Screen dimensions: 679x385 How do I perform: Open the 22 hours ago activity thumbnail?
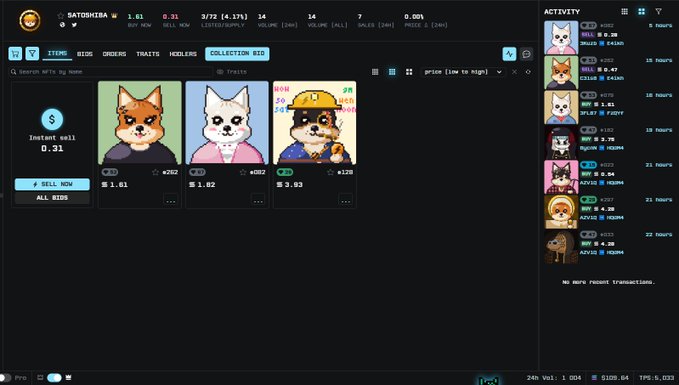point(561,247)
